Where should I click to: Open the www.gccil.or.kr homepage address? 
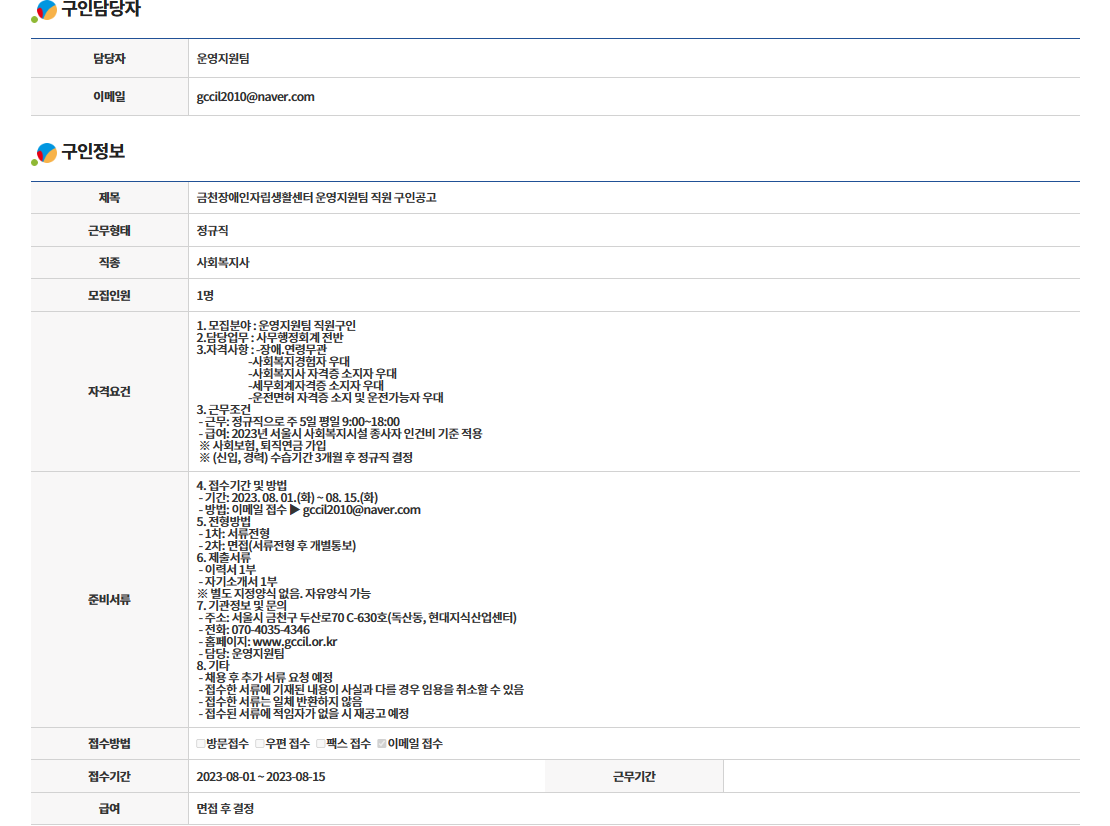tap(295, 642)
